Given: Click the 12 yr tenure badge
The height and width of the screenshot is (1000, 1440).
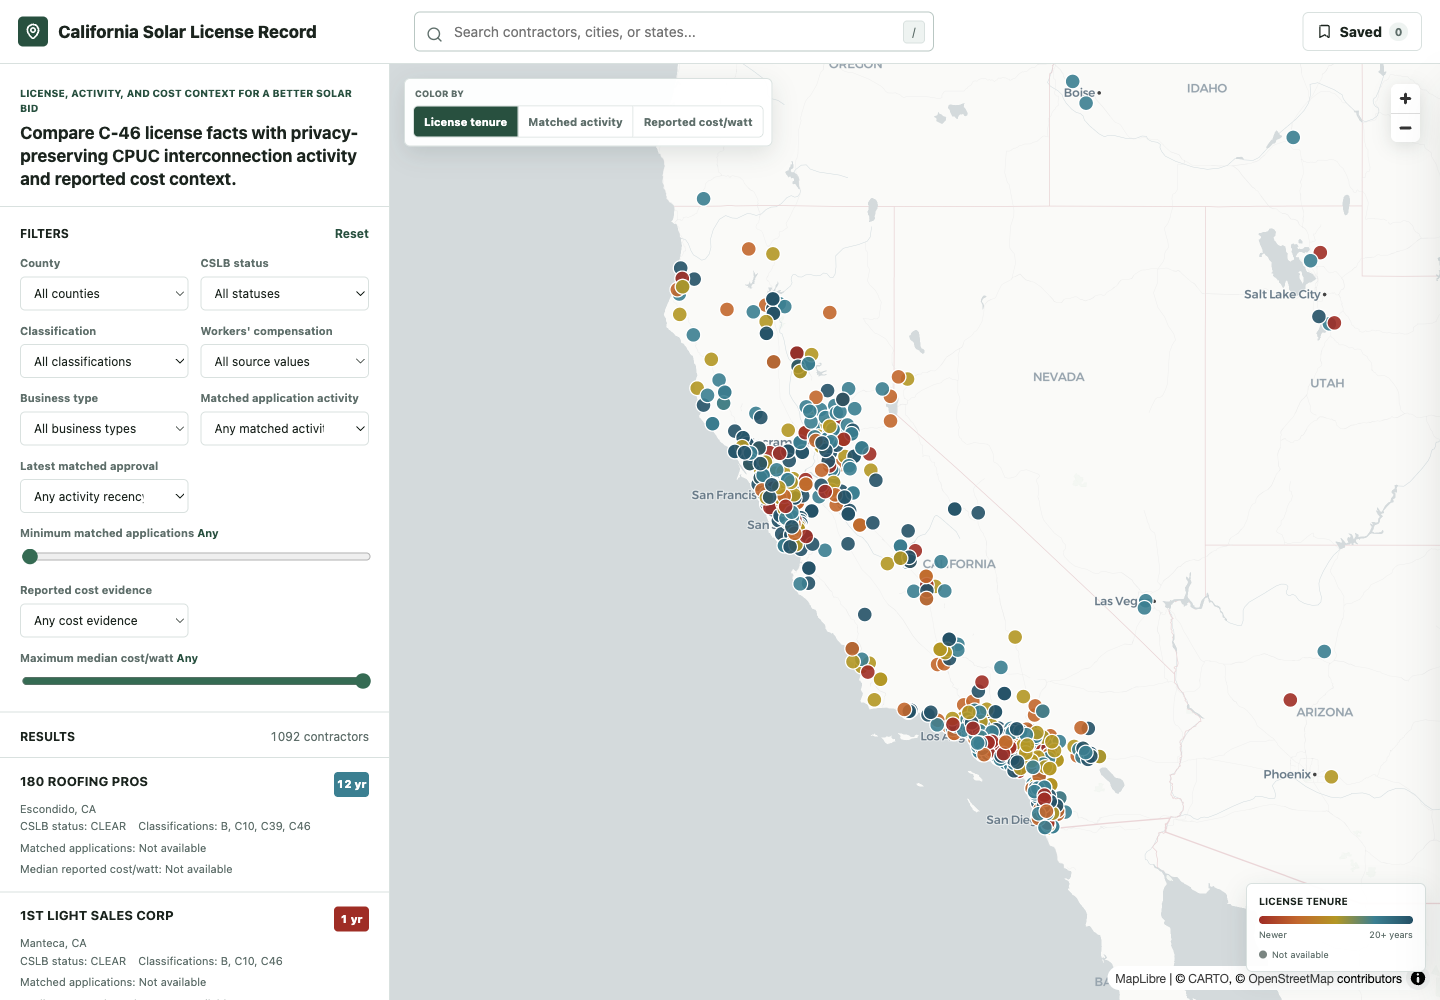Looking at the screenshot, I should 351,784.
